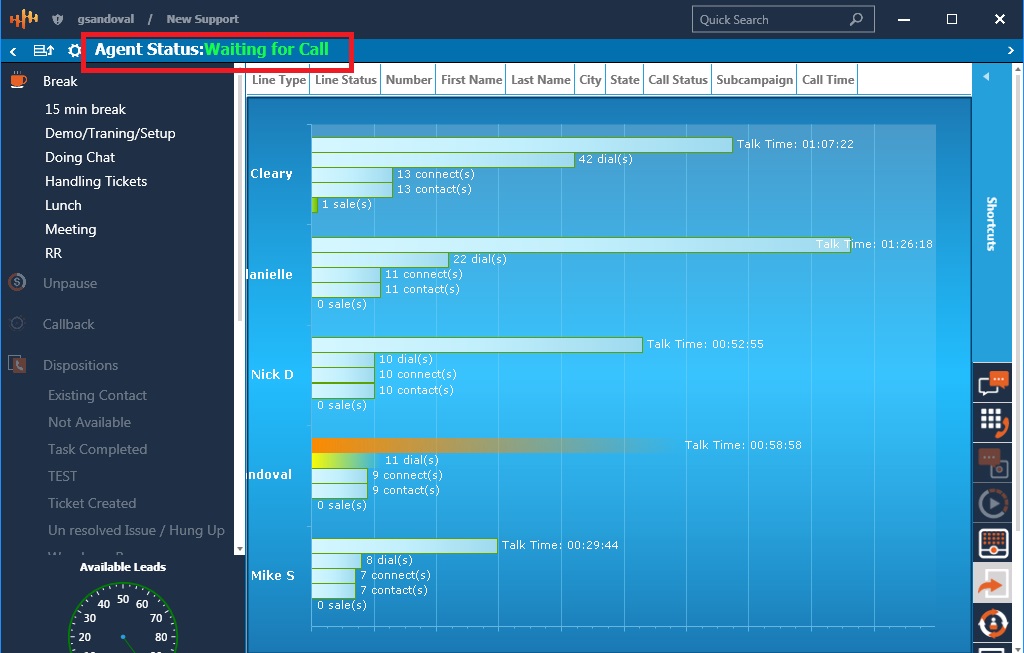1024x653 pixels.
Task: Open the dial pad shortcut icon
Action: click(x=993, y=422)
